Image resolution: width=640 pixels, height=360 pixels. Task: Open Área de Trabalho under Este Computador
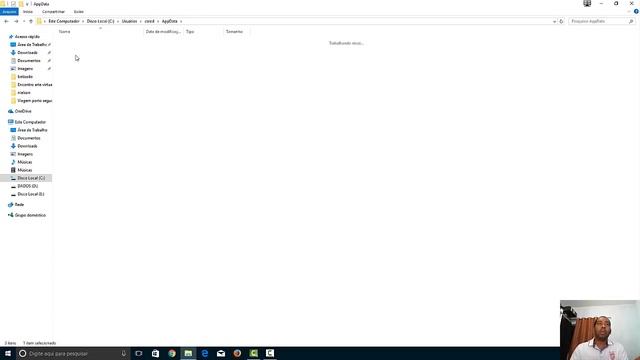[x=32, y=130]
